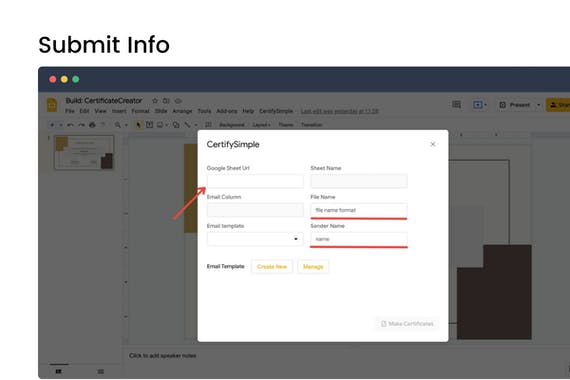Open the Arrange menu
The width and height of the screenshot is (570, 380).
click(x=182, y=111)
